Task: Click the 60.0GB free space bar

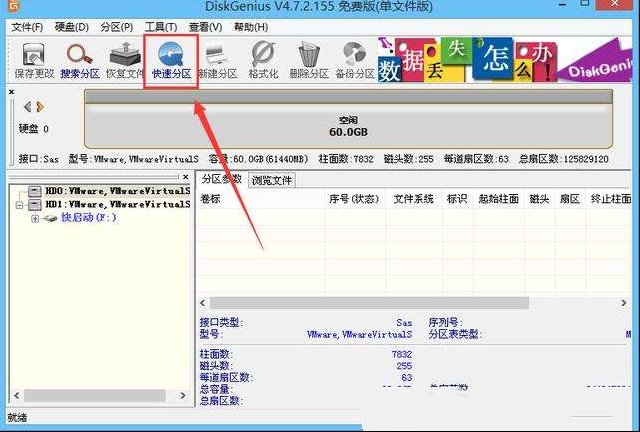Action: coord(348,119)
